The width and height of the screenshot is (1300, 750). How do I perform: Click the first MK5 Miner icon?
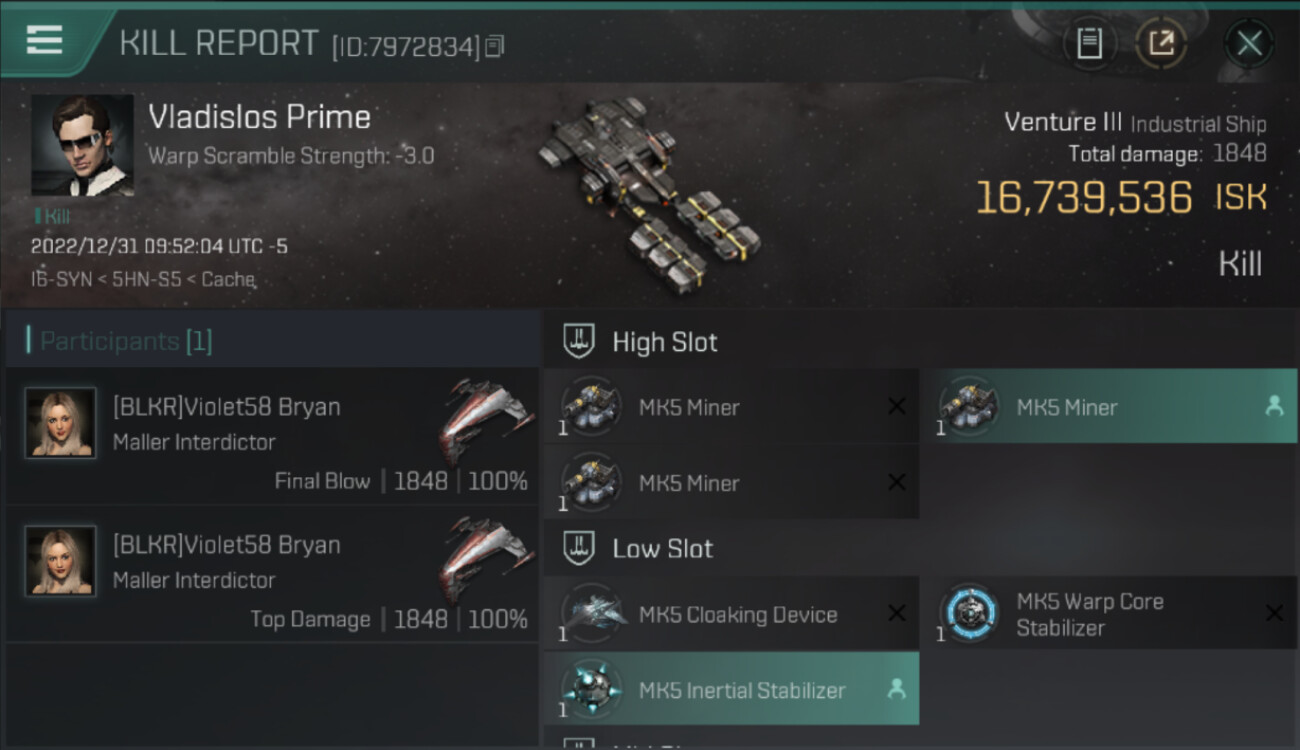click(591, 407)
